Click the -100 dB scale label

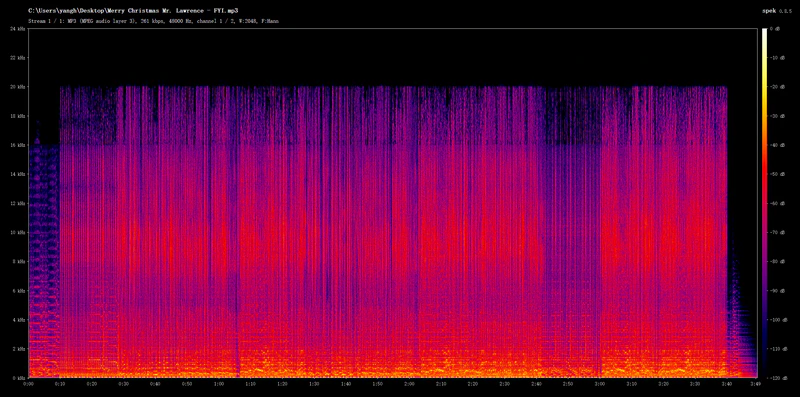point(779,319)
